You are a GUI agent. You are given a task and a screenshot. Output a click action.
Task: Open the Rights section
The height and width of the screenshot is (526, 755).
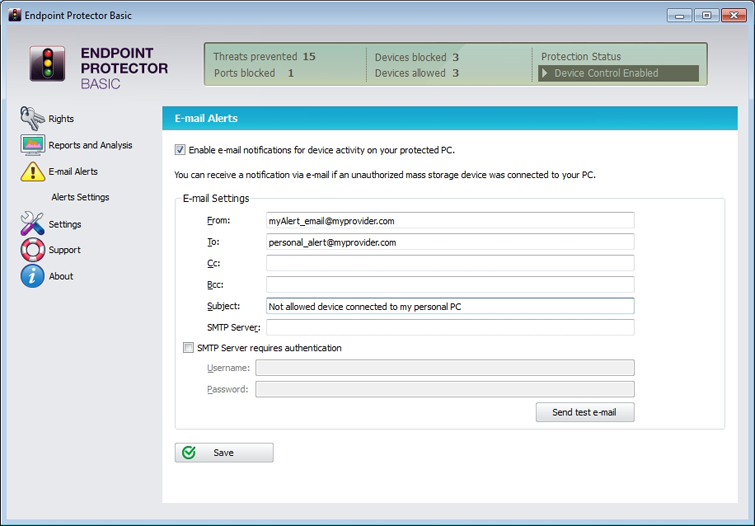coord(61,118)
